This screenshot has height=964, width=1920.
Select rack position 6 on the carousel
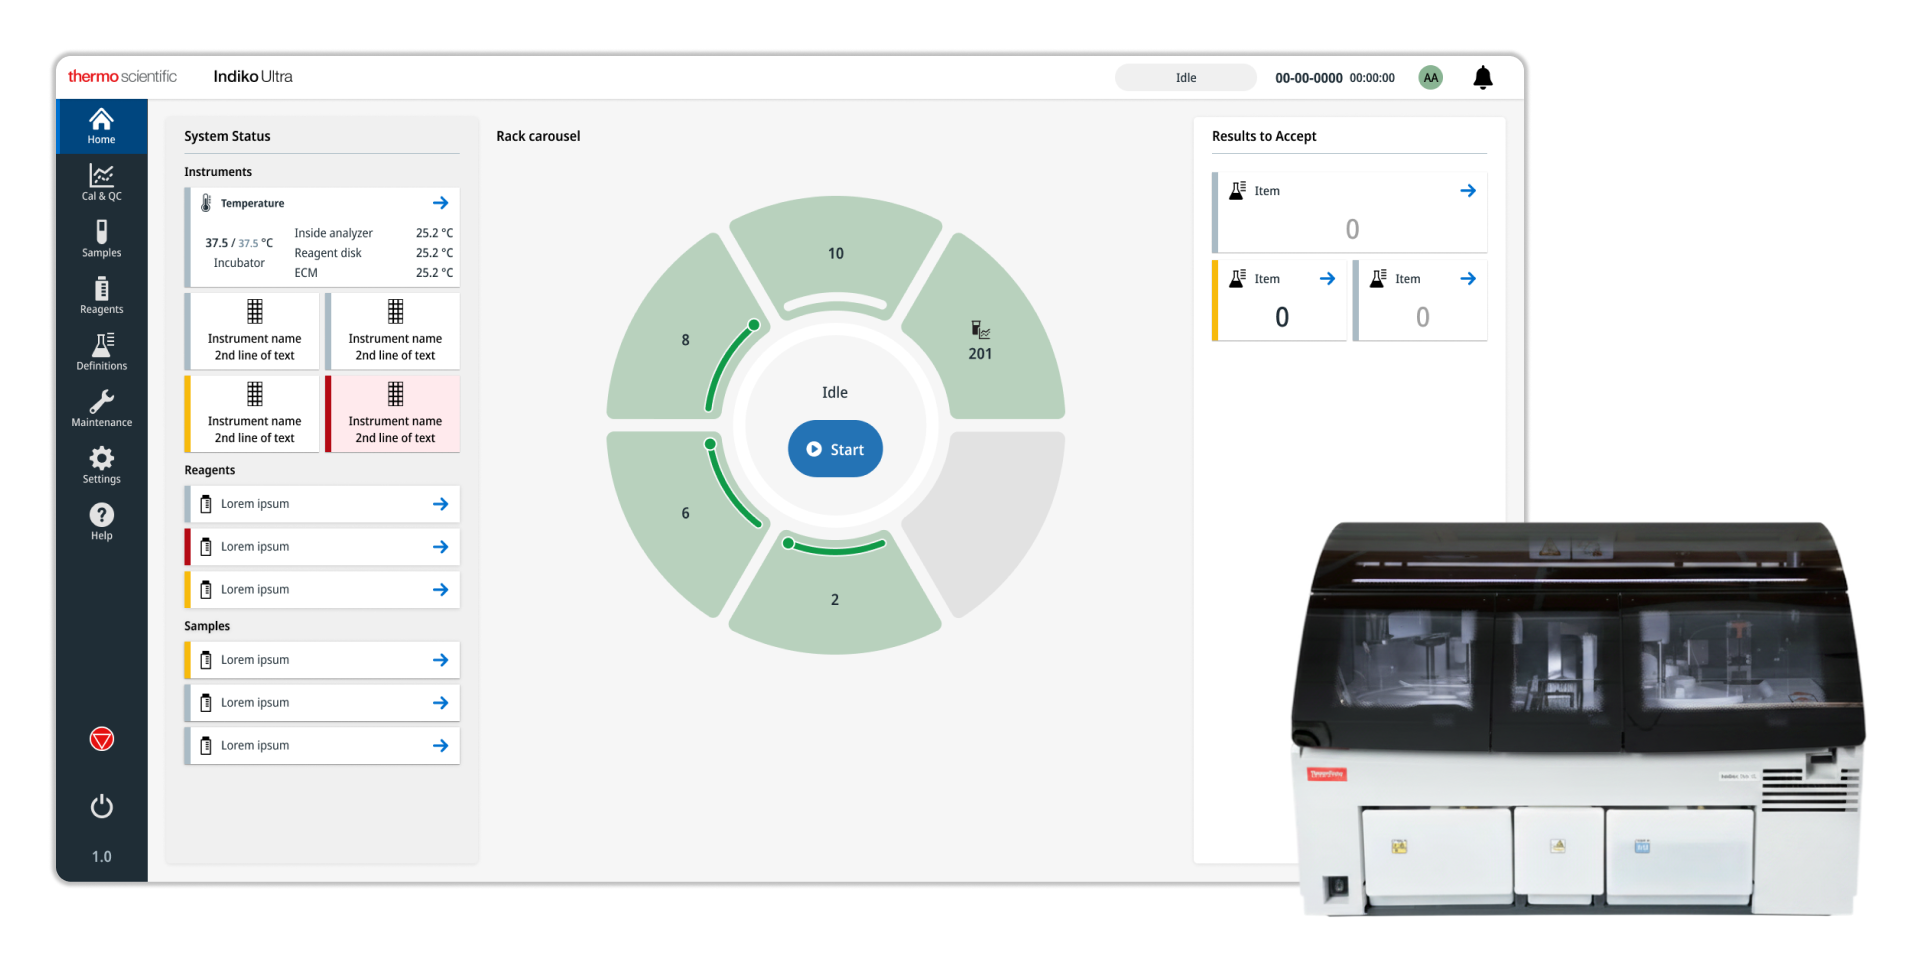pos(685,513)
